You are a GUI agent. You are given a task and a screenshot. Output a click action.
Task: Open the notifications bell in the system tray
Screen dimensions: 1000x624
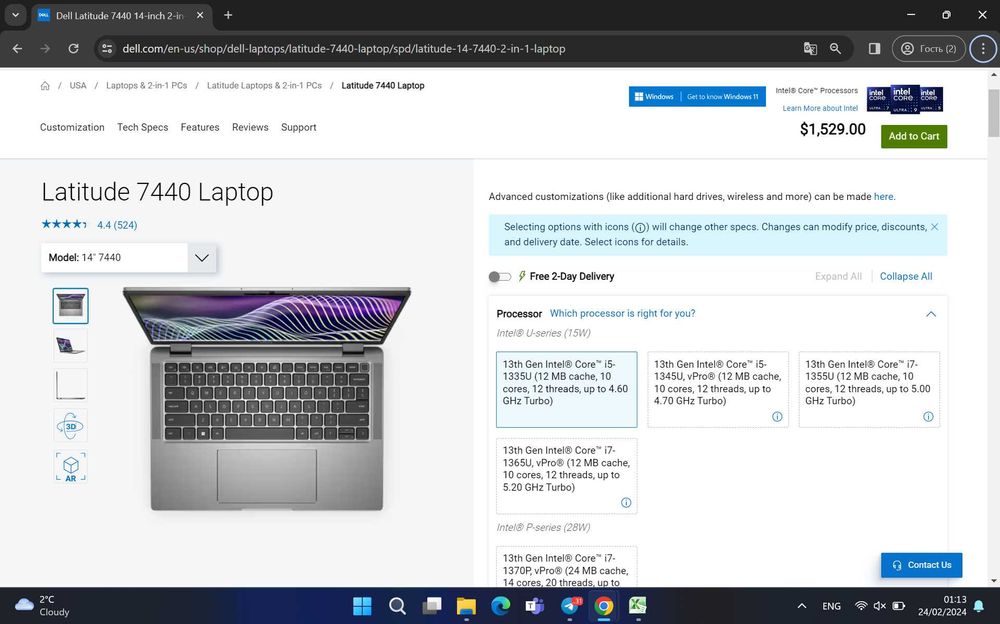click(x=978, y=606)
